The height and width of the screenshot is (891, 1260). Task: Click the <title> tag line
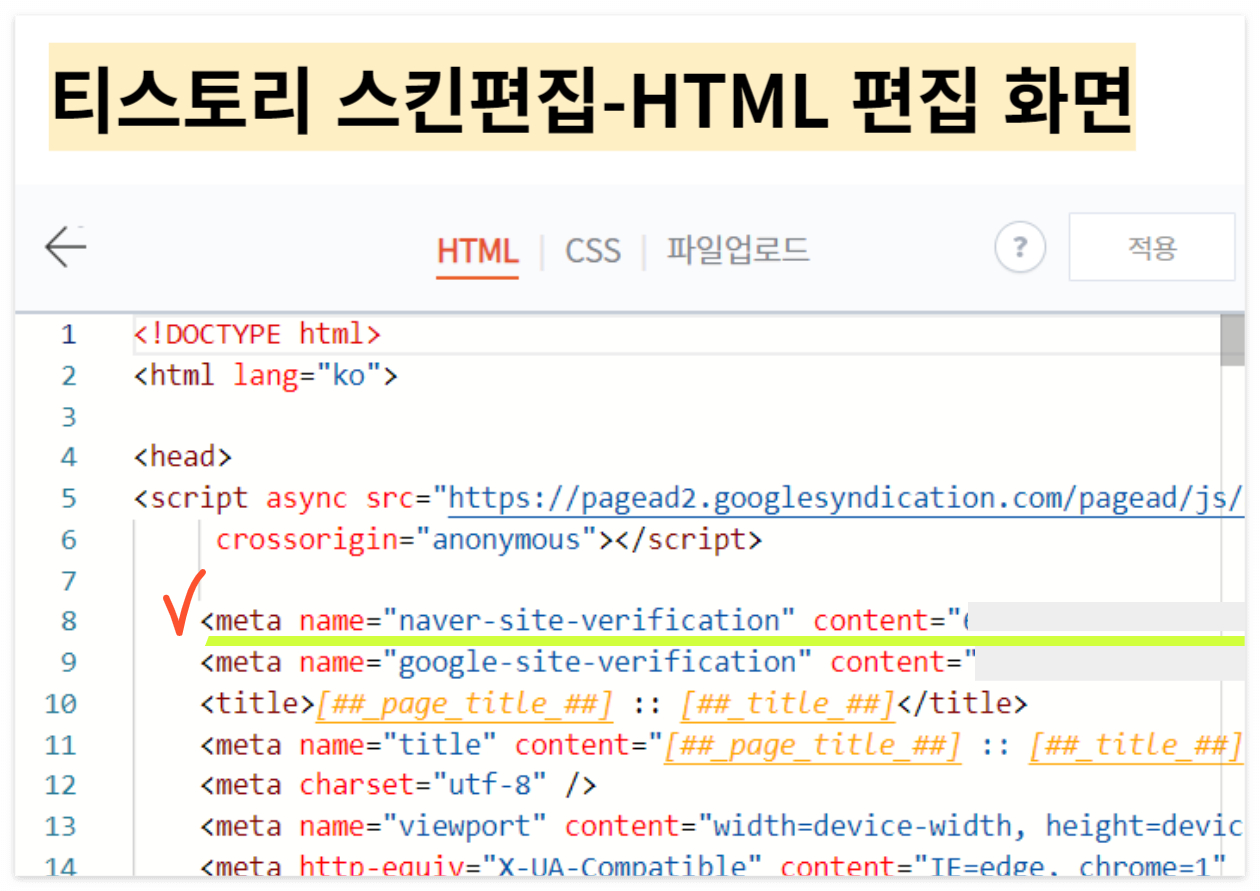(x=614, y=704)
